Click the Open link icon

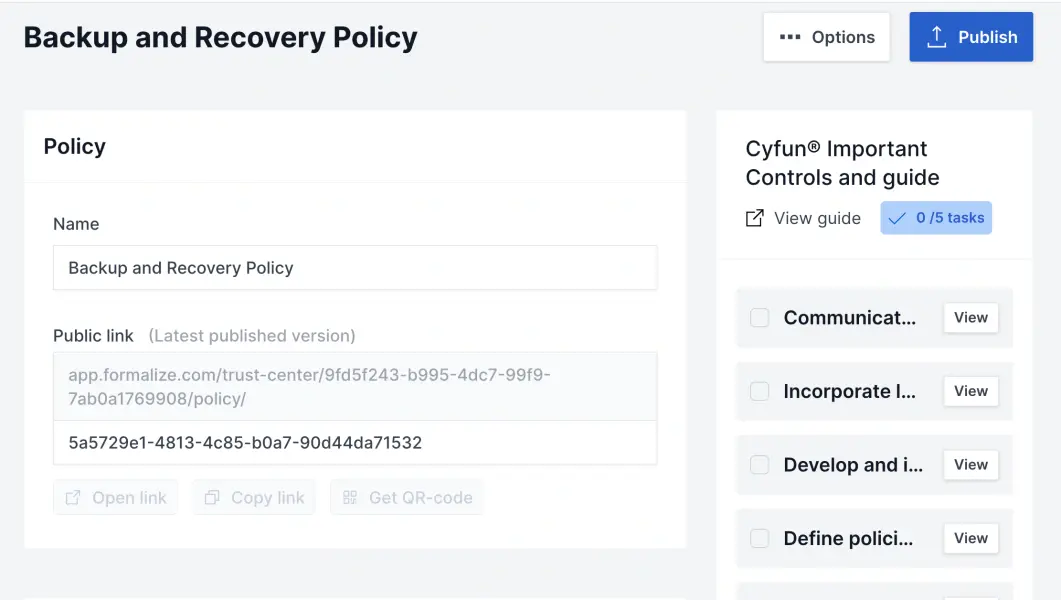point(73,498)
